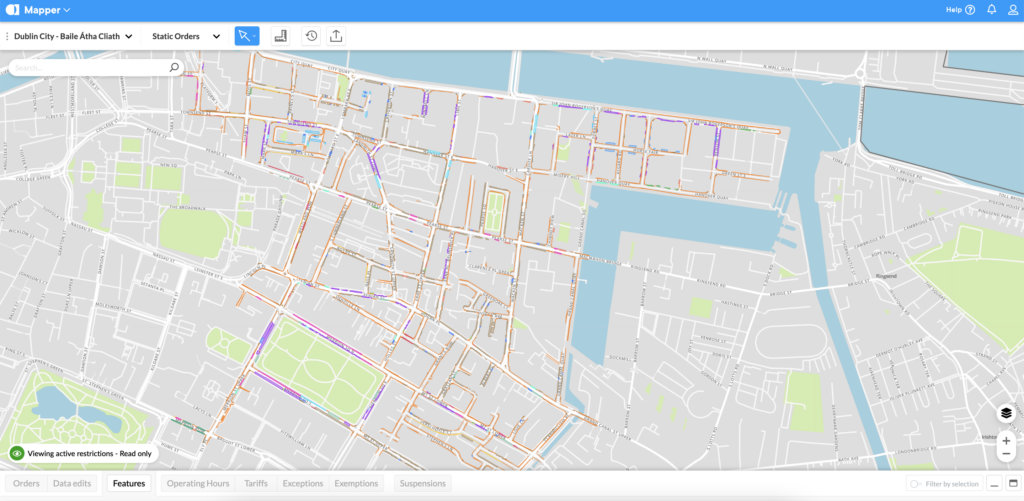Screen dimensions: 1024x501
Task: Zoom in on the map
Action: 1006,440
